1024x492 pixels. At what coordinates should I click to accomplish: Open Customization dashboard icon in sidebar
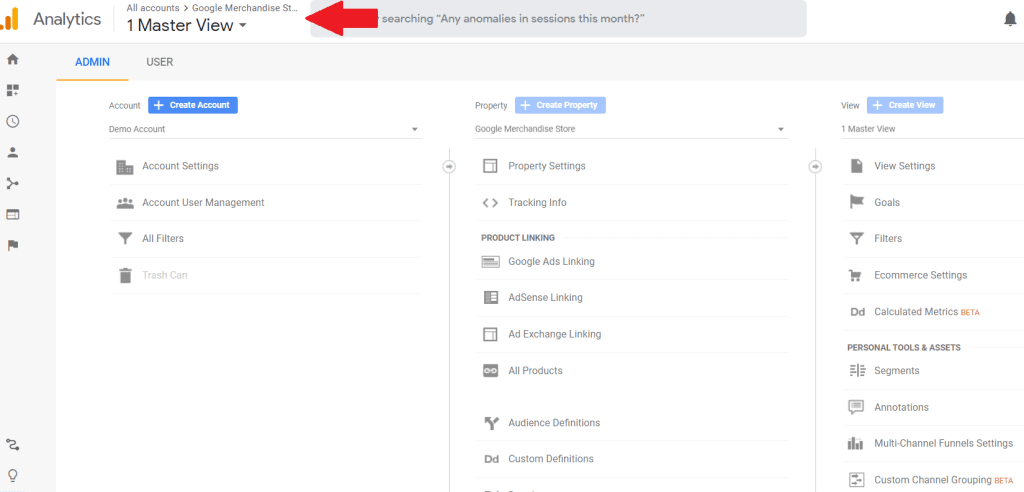click(x=12, y=90)
